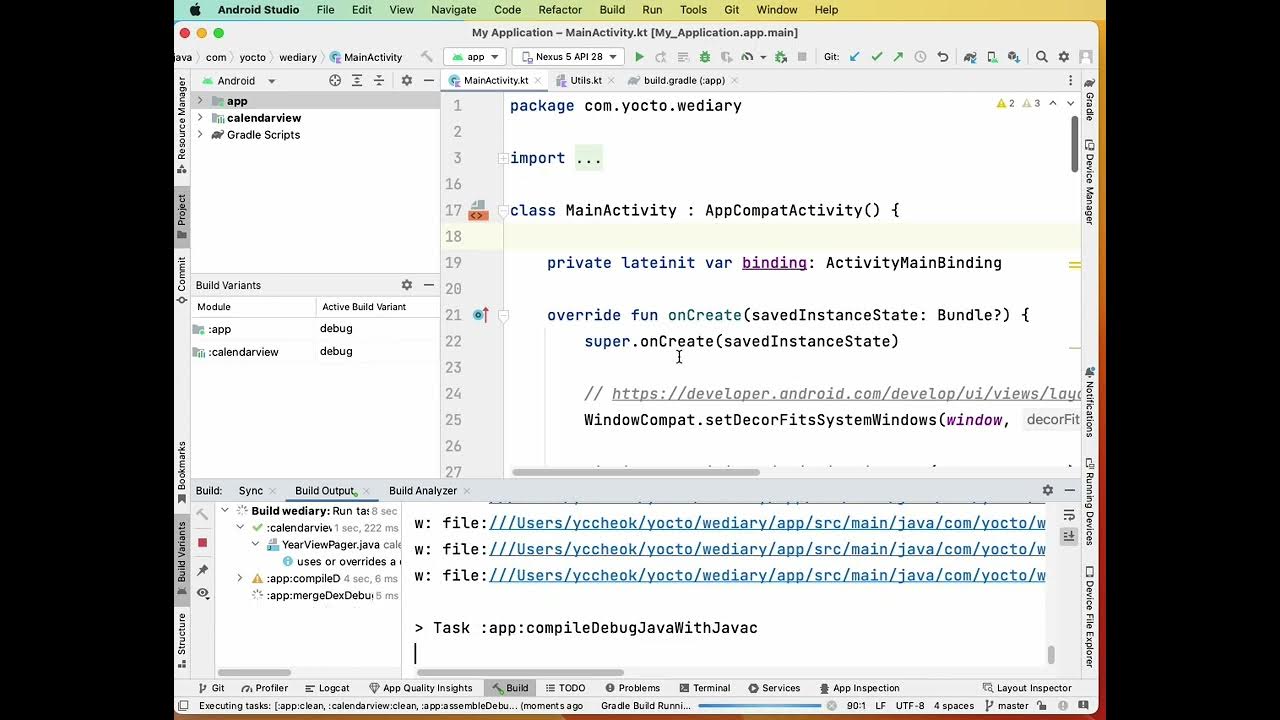This screenshot has height=720, width=1280.
Task: Collapse the Build wediary node
Action: (225, 511)
